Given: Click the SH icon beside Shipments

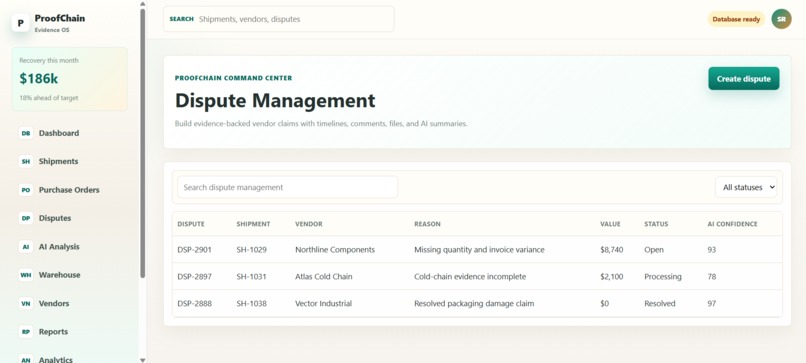Looking at the screenshot, I should (26, 161).
